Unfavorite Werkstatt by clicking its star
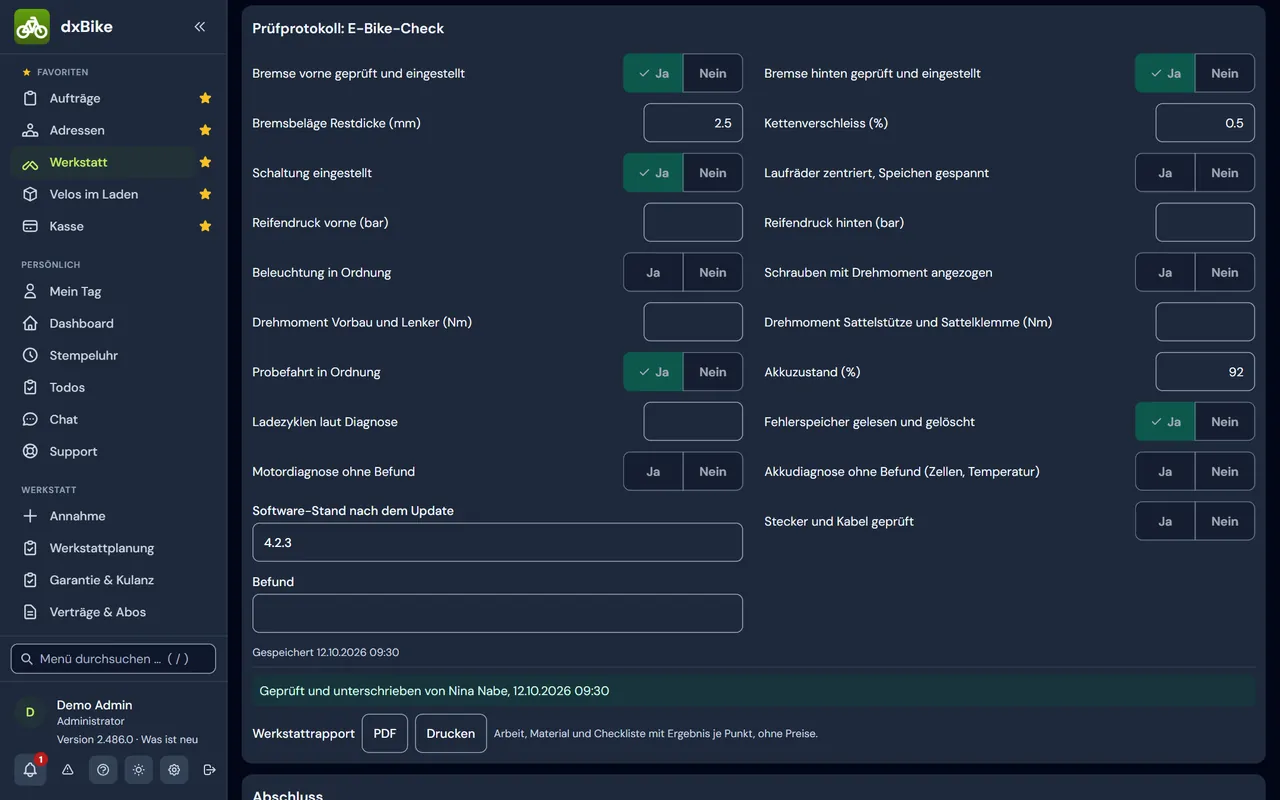Image resolution: width=1280 pixels, height=800 pixels. [x=205, y=162]
